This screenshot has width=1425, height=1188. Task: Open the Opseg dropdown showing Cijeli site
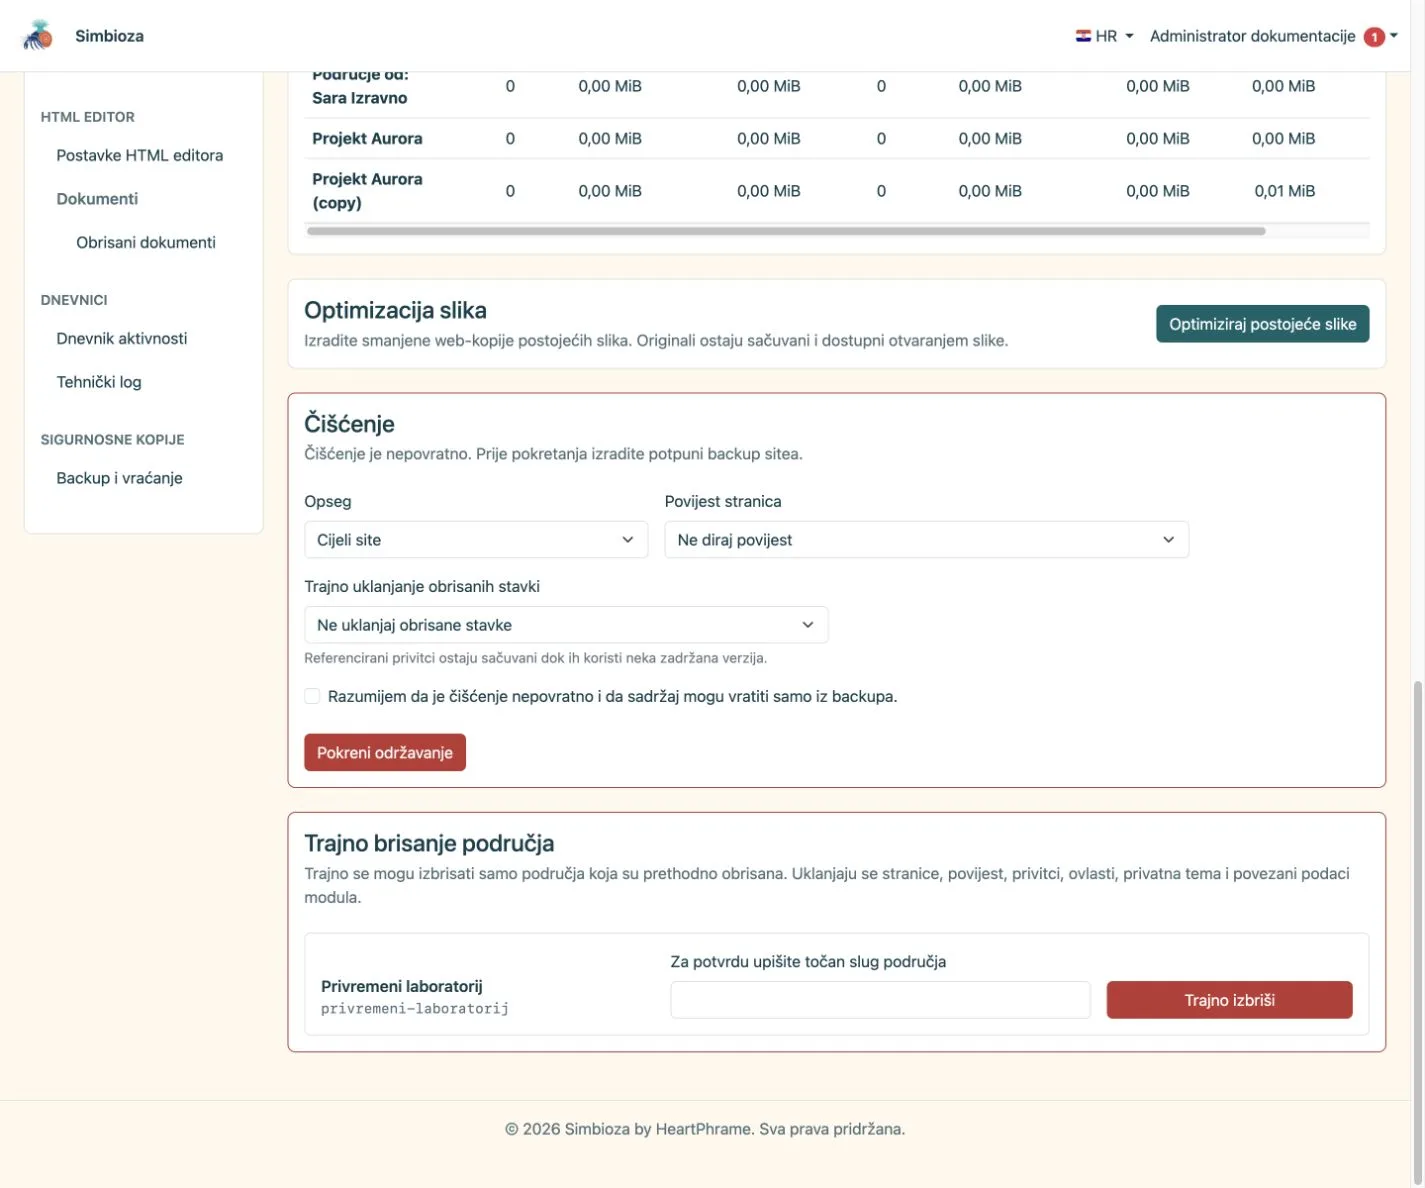[x=476, y=540]
